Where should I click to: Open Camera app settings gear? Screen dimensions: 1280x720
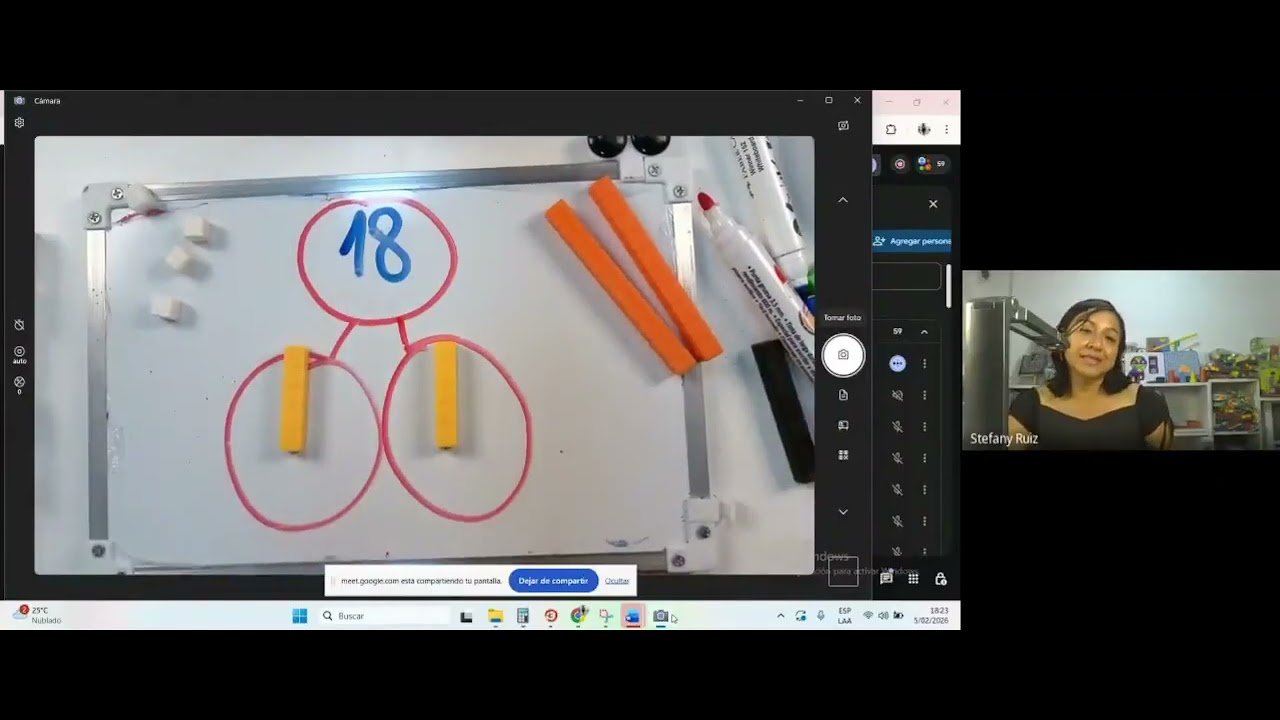click(x=19, y=123)
